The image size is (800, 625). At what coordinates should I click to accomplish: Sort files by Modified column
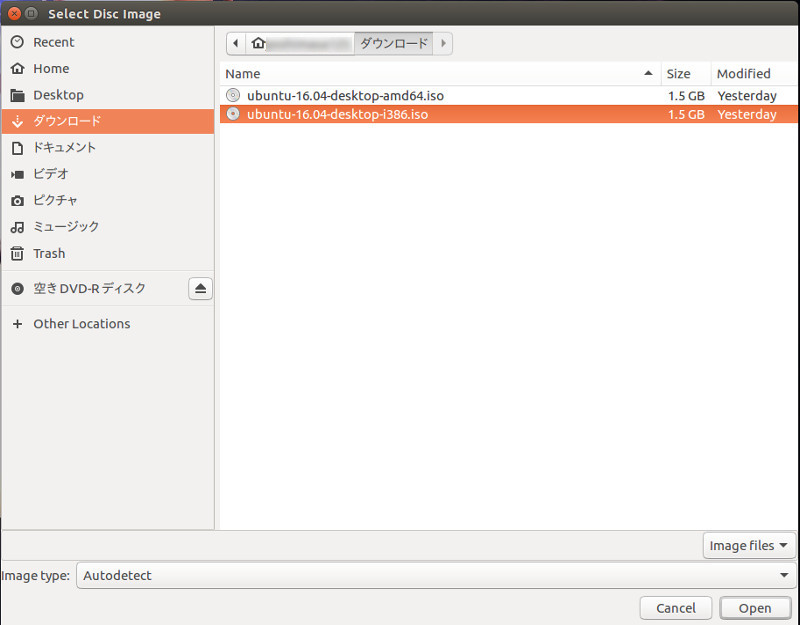point(754,74)
